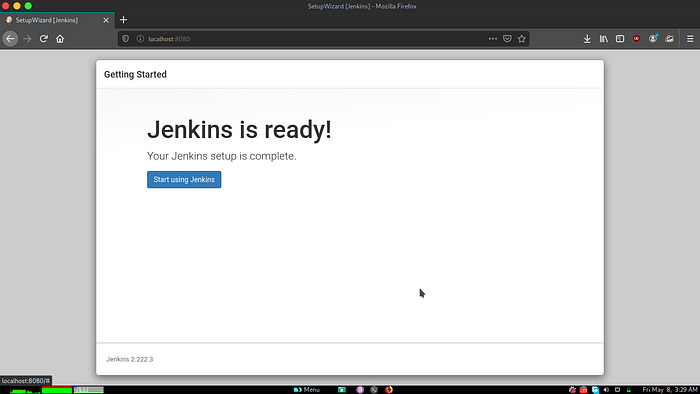Screen dimensions: 700x394
Task: Open the Library icon in toolbar
Action: click(x=604, y=39)
